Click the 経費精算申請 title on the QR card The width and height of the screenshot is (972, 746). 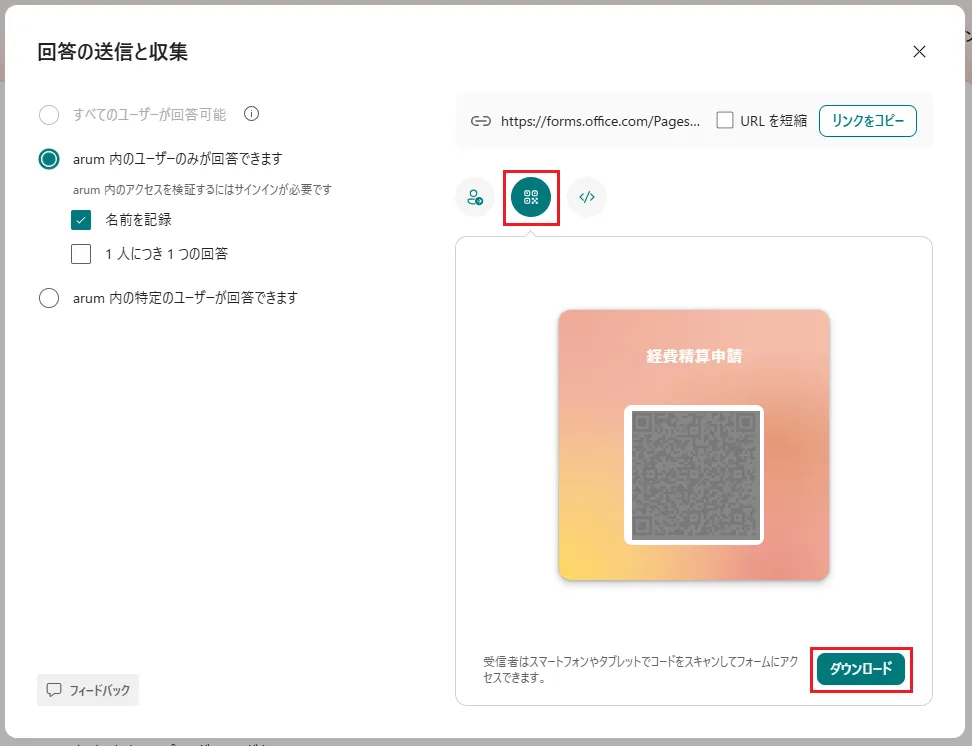694,353
